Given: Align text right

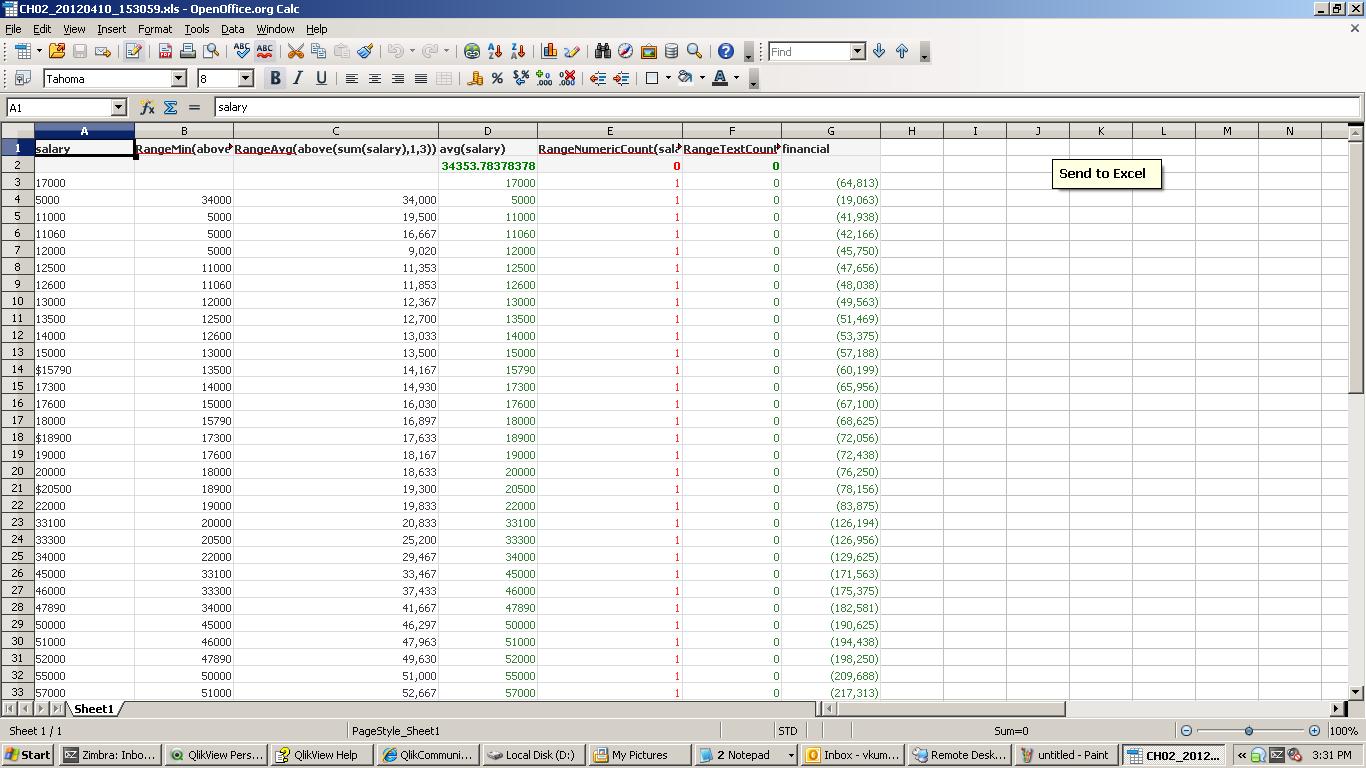Looking at the screenshot, I should point(398,78).
